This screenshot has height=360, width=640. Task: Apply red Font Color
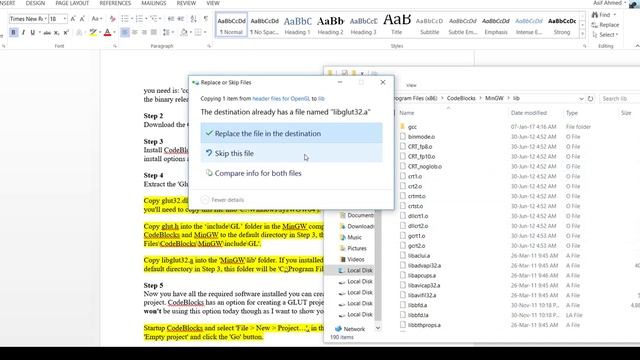point(107,32)
